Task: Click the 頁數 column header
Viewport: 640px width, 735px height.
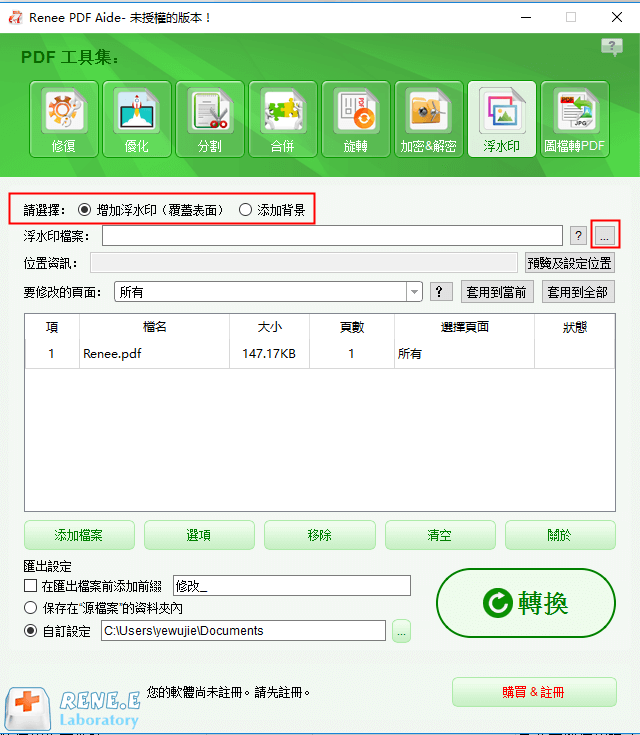Action: click(x=352, y=327)
